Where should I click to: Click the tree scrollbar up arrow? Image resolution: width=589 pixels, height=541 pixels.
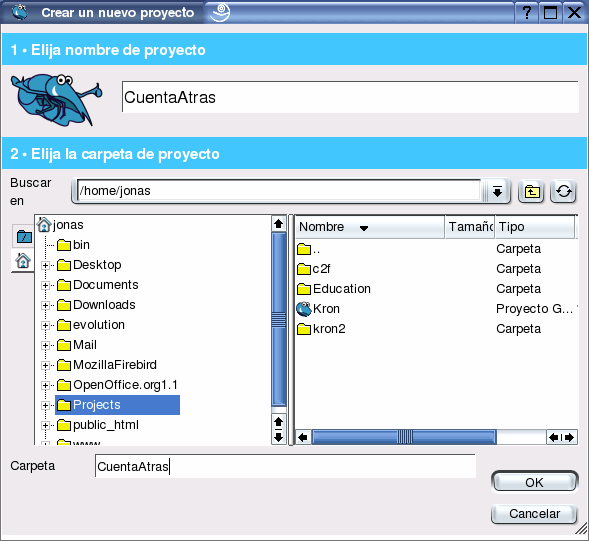tap(278, 224)
